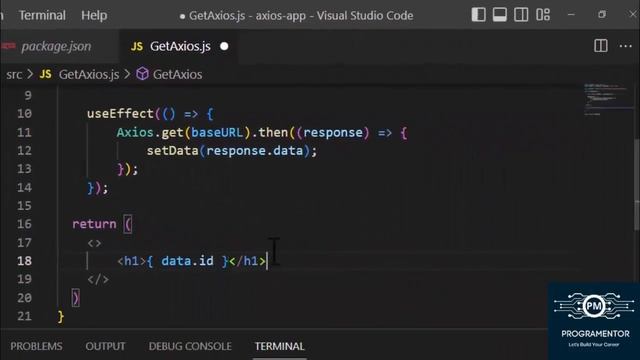Open the PROBLEMS panel tab
The height and width of the screenshot is (360, 640).
point(36,346)
